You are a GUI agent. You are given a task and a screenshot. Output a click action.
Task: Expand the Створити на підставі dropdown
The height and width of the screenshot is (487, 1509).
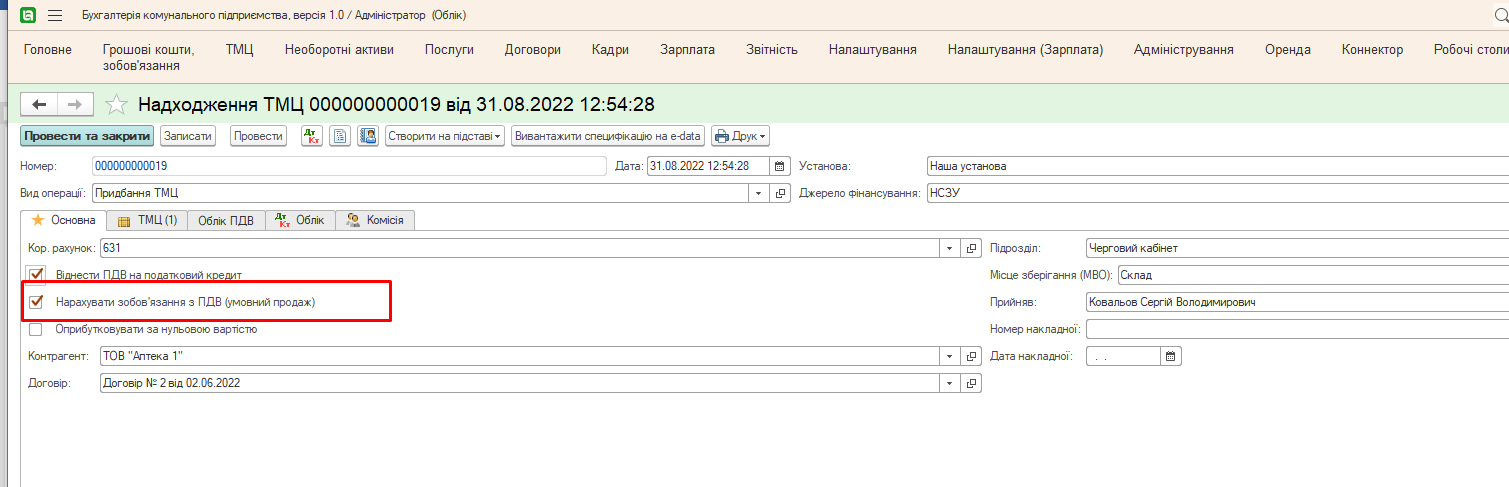[x=445, y=136]
